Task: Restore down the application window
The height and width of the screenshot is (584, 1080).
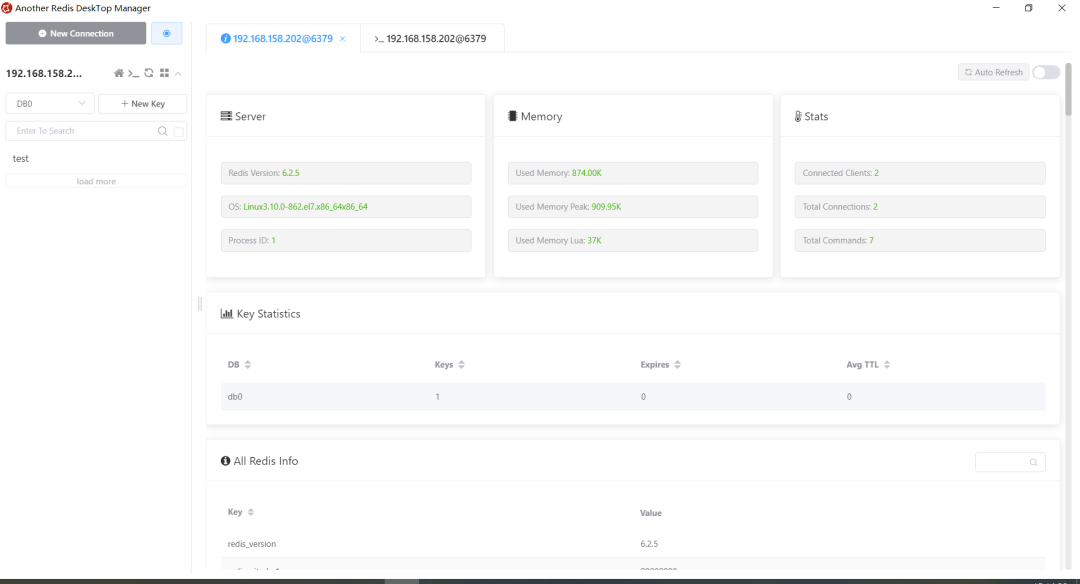Action: click(x=1028, y=8)
